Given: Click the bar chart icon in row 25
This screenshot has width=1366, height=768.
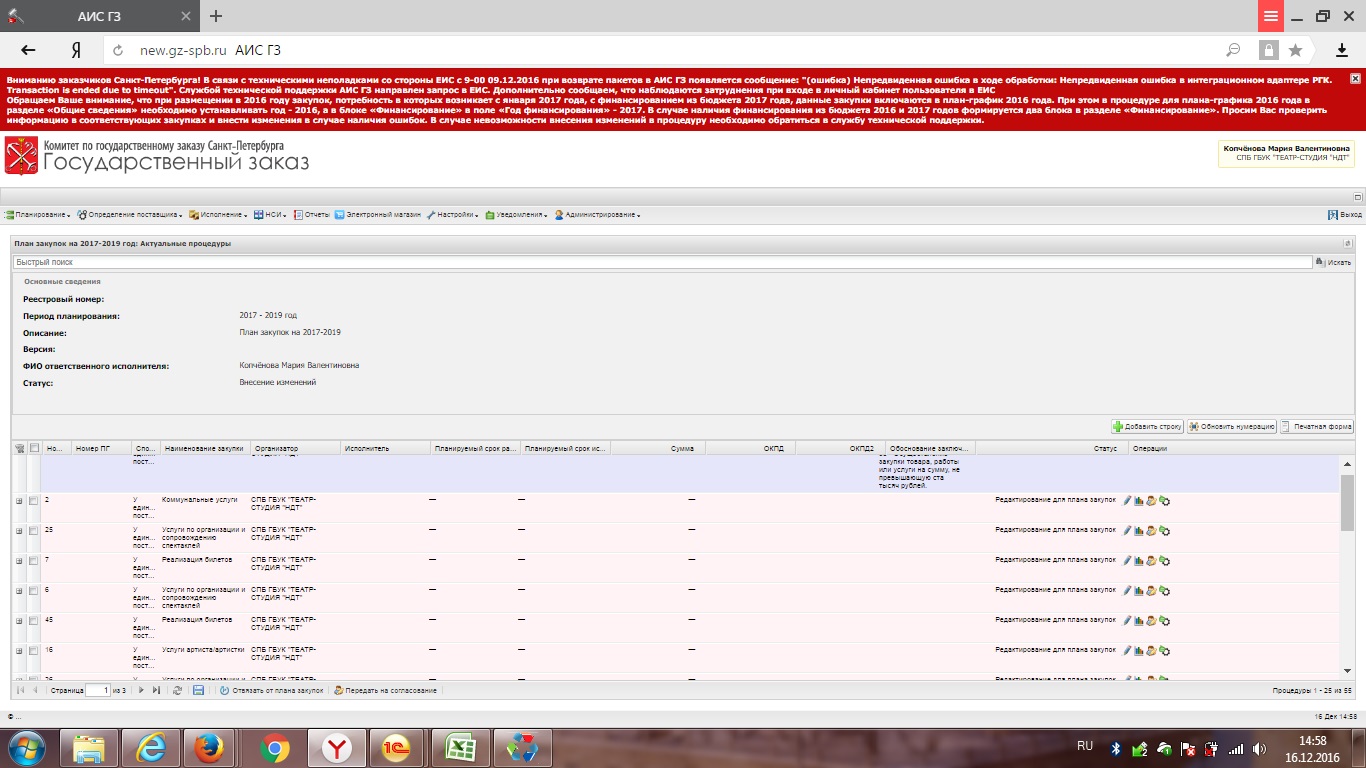Looking at the screenshot, I should (1139, 531).
